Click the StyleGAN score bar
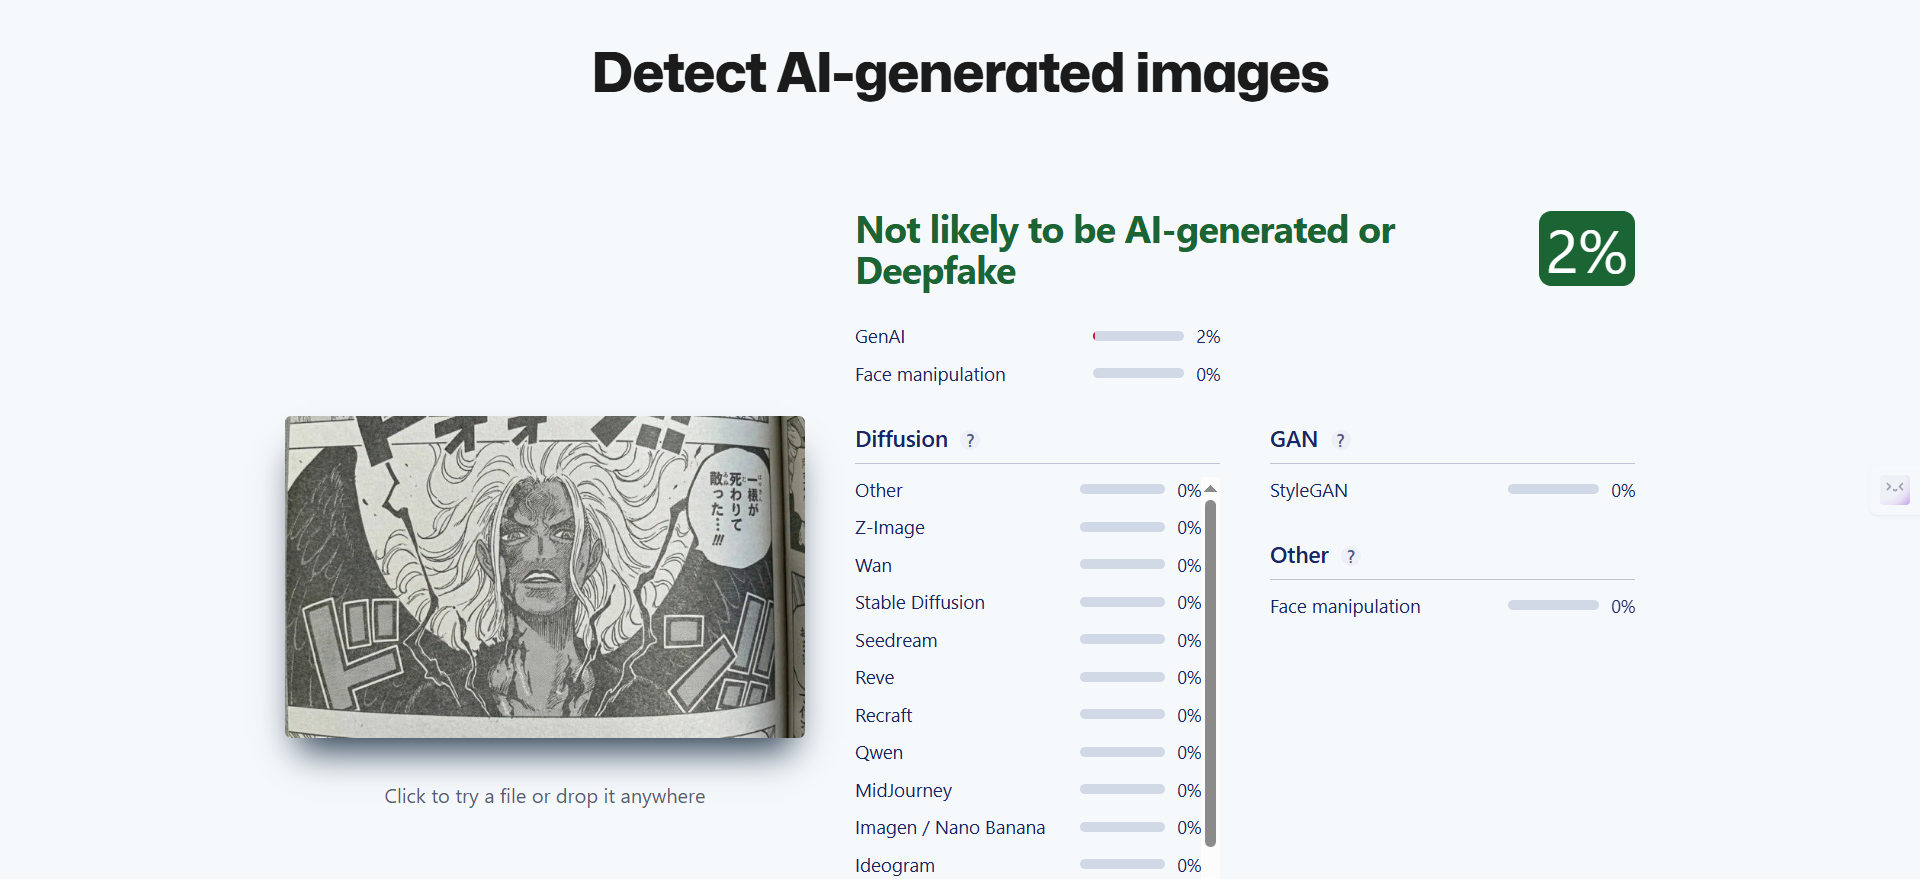 pos(1553,489)
